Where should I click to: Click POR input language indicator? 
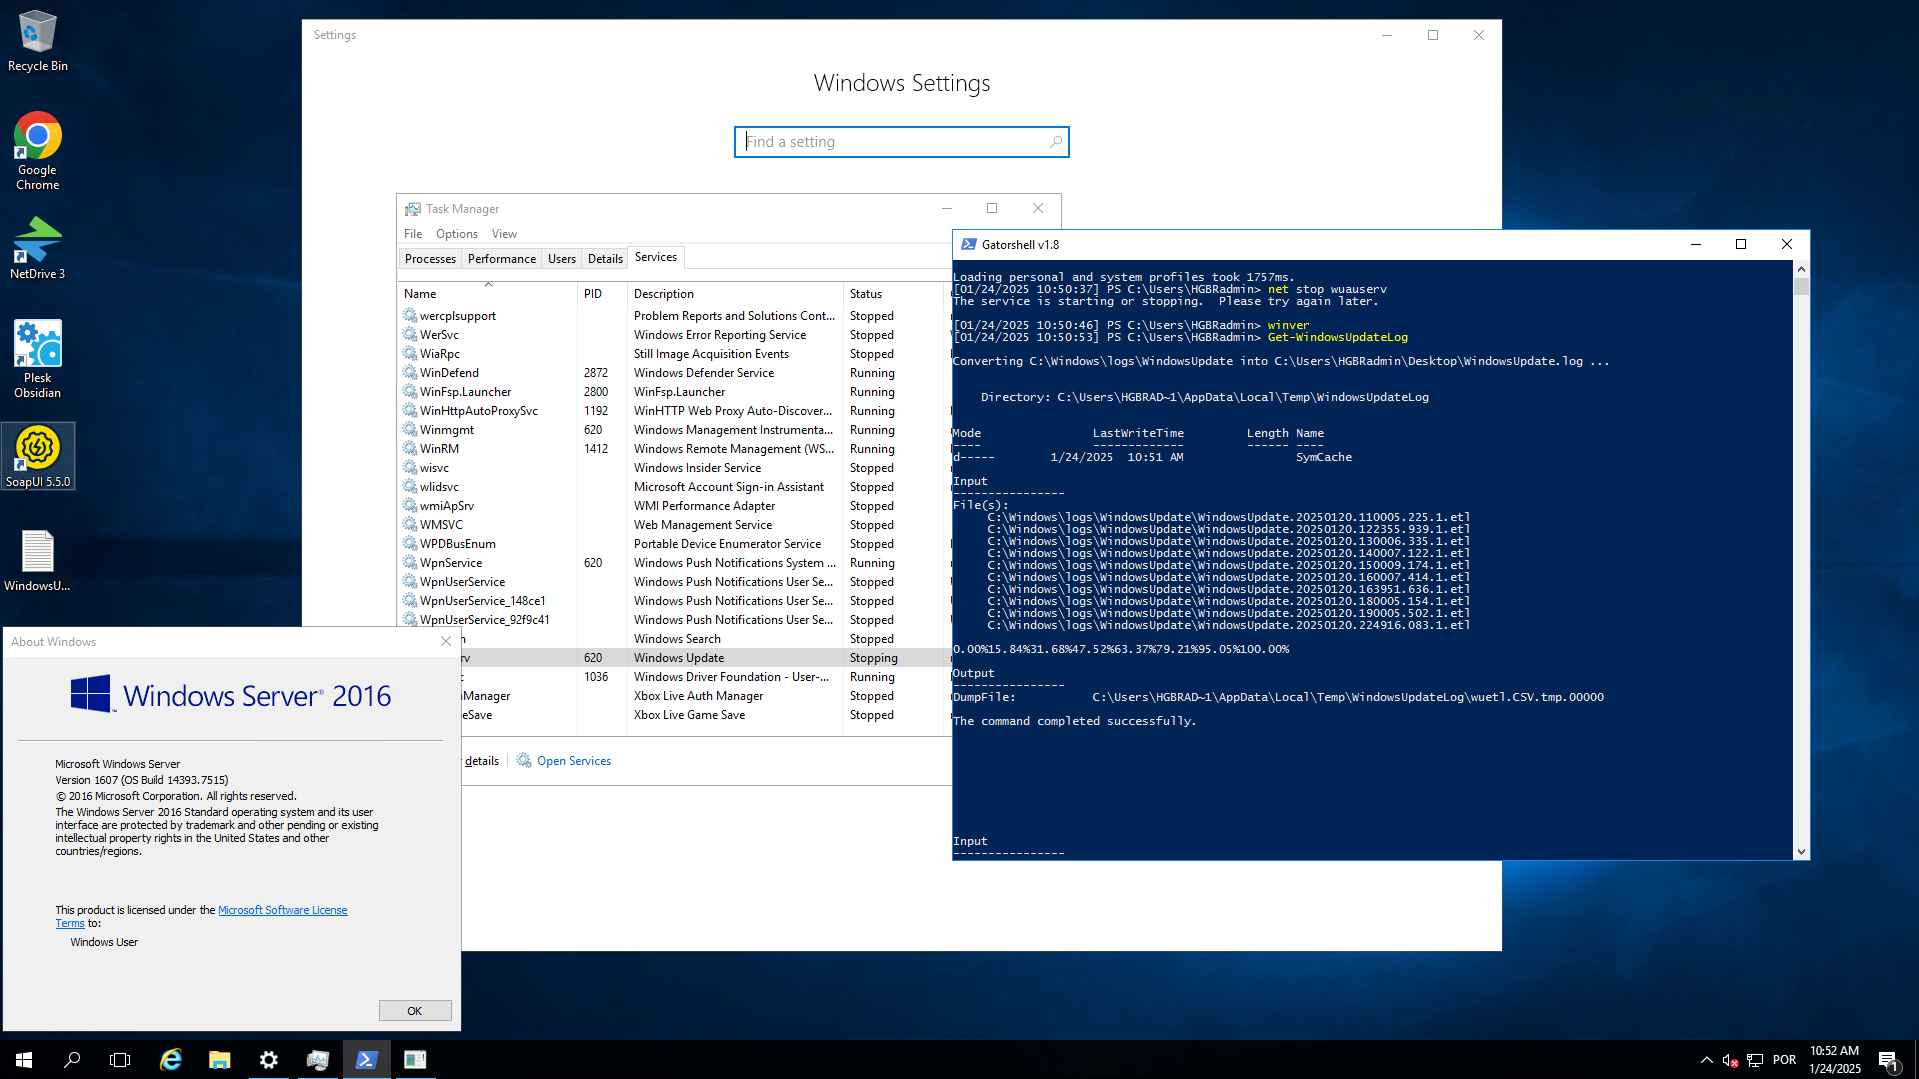[x=1784, y=1060]
